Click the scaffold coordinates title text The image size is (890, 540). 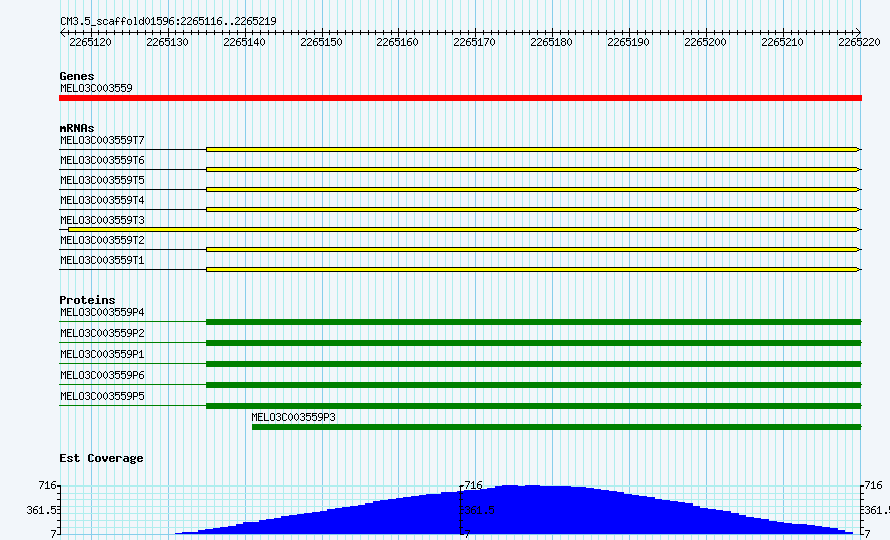[168, 22]
